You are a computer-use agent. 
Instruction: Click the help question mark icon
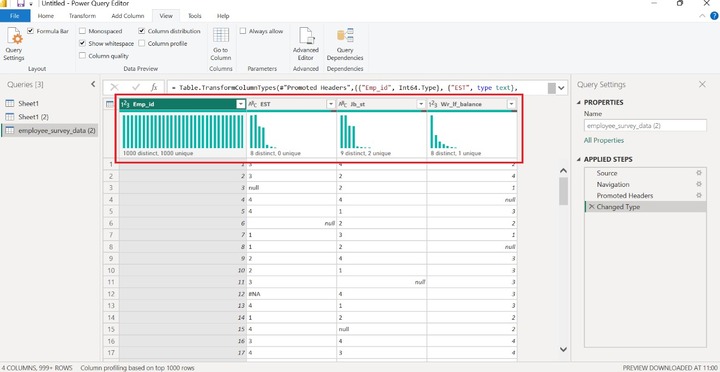click(714, 16)
